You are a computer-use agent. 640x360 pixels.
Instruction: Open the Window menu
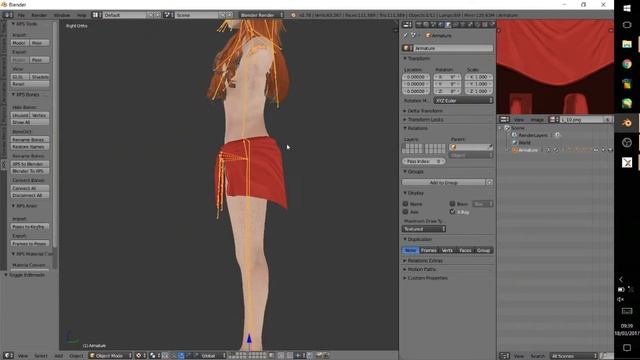[x=62, y=15]
